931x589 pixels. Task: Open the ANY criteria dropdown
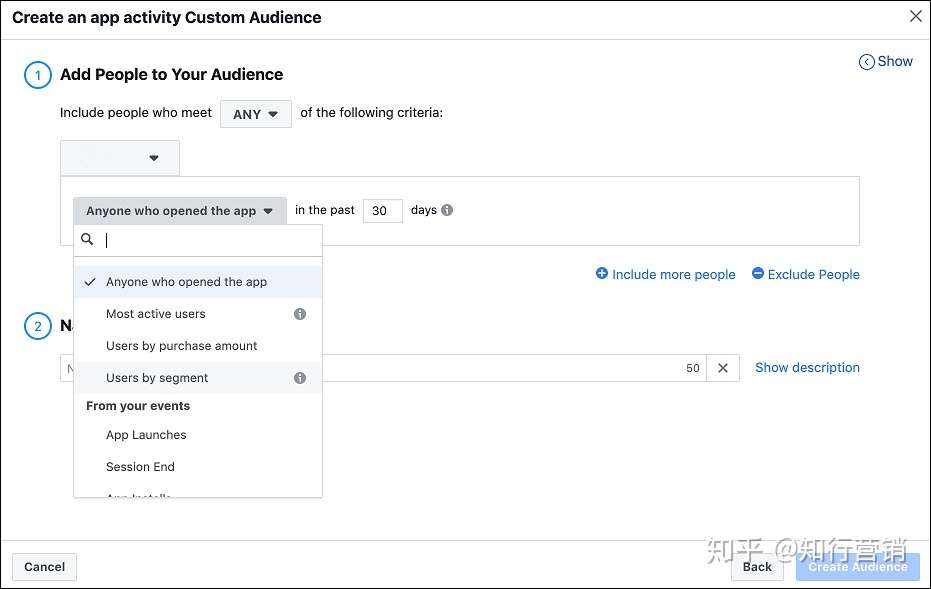point(255,114)
